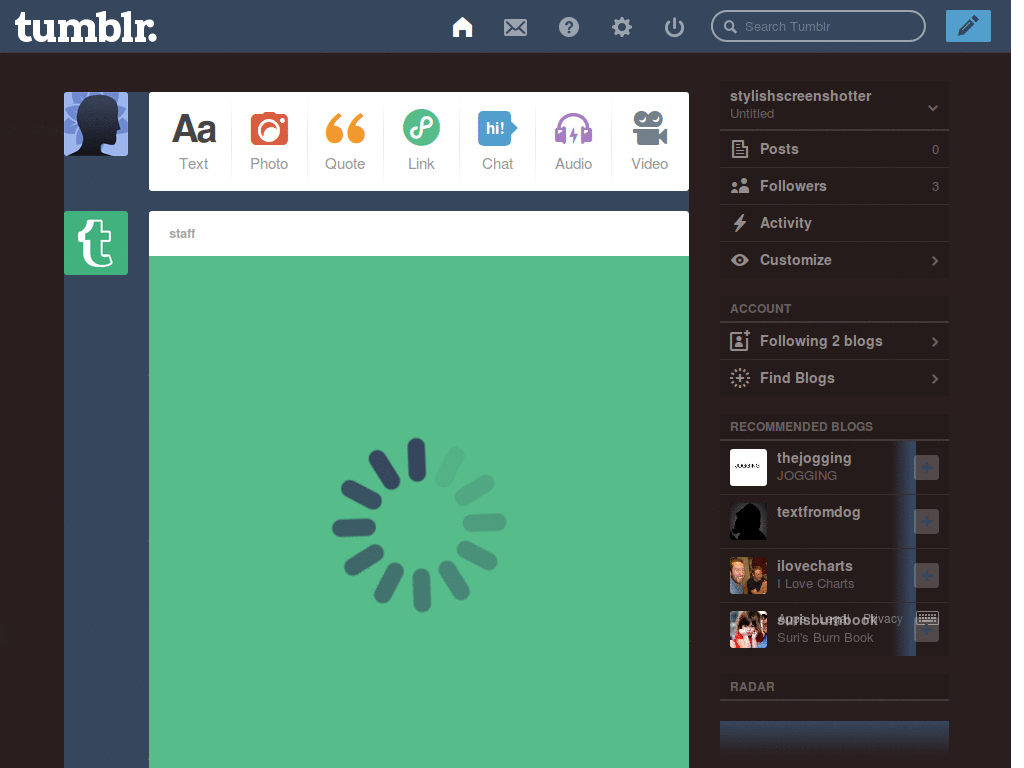
Task: Open the Posts menu item
Action: pyautogui.click(x=834, y=149)
